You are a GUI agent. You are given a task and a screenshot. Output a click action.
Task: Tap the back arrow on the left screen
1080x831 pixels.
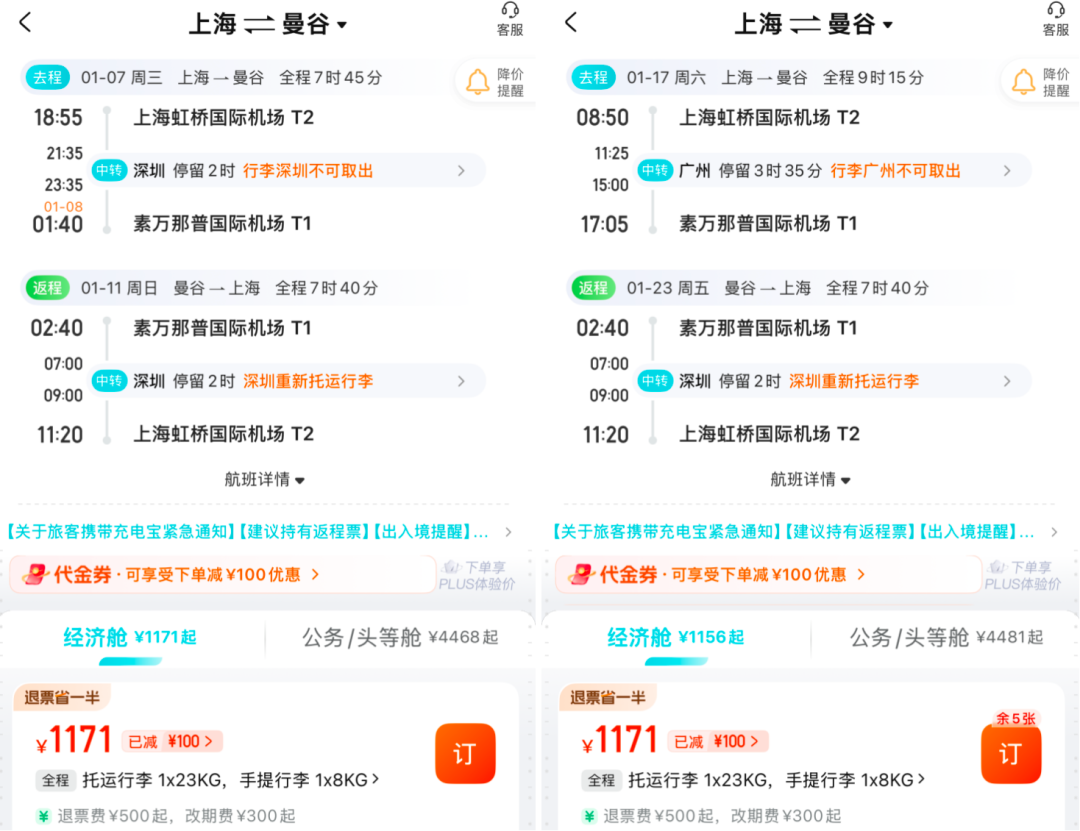pos(24,22)
